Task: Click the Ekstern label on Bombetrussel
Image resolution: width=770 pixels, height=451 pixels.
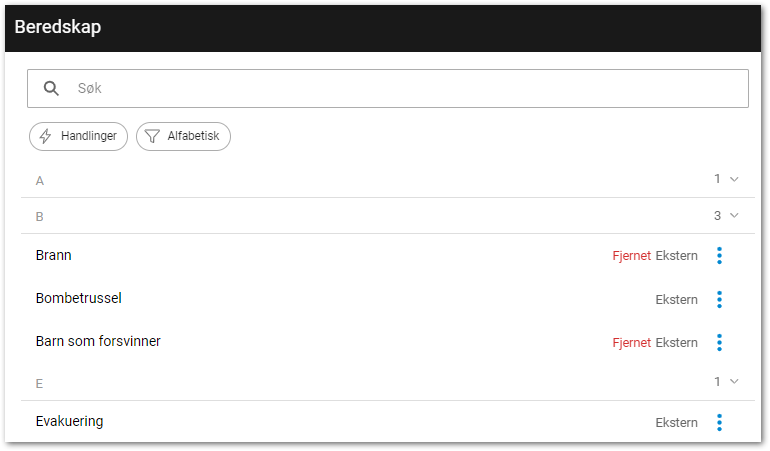Action: click(676, 299)
